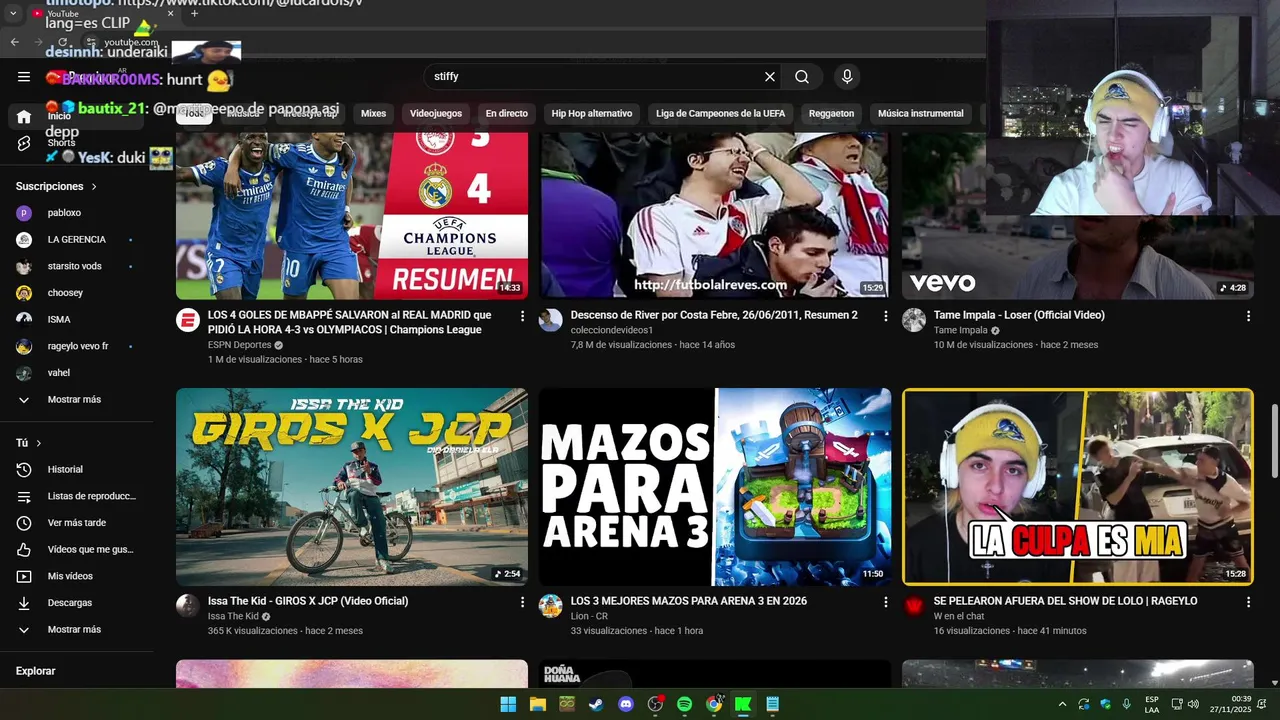The width and height of the screenshot is (1280, 720).
Task: Expand Mostrar más under Tú section
Action: click(x=76, y=630)
